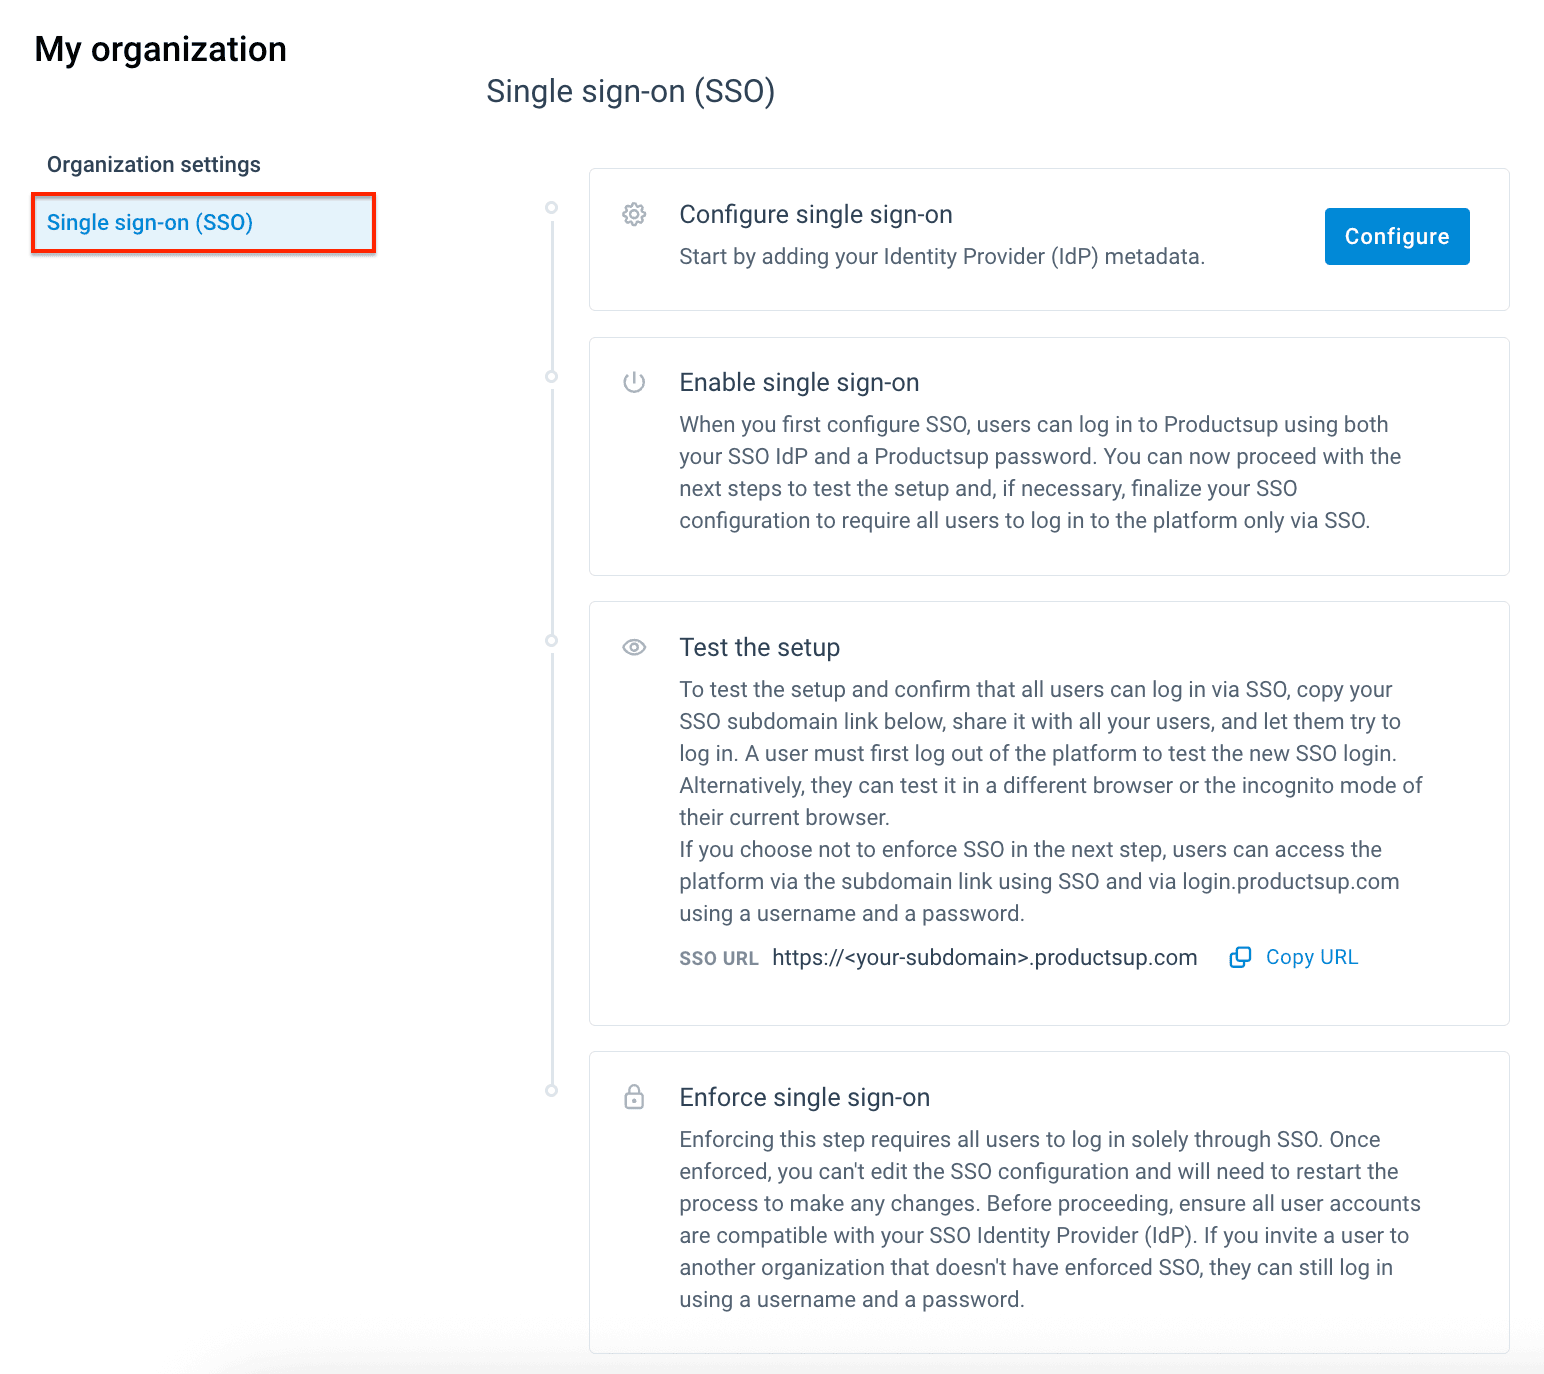The image size is (1544, 1374).
Task: Click the SSO URL subdomain address text
Action: pyautogui.click(x=984, y=958)
